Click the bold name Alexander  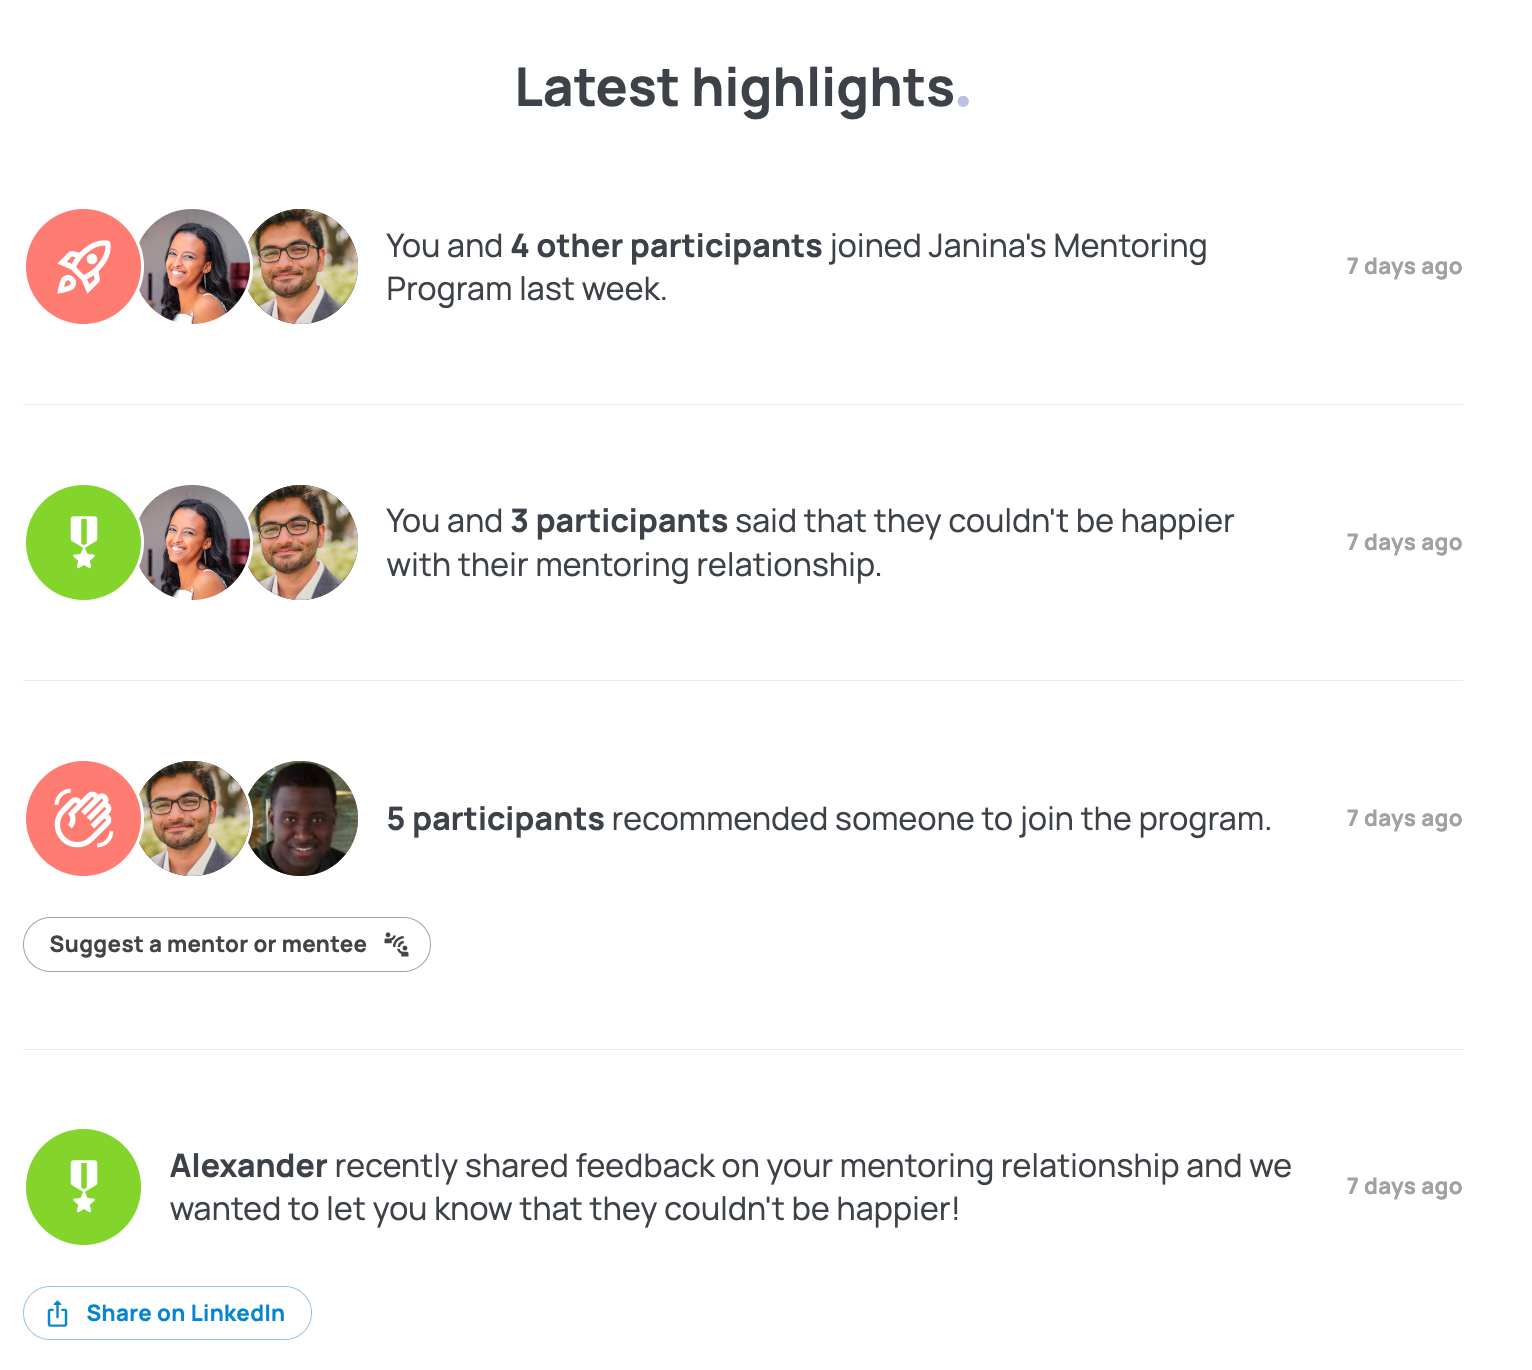coord(249,1166)
